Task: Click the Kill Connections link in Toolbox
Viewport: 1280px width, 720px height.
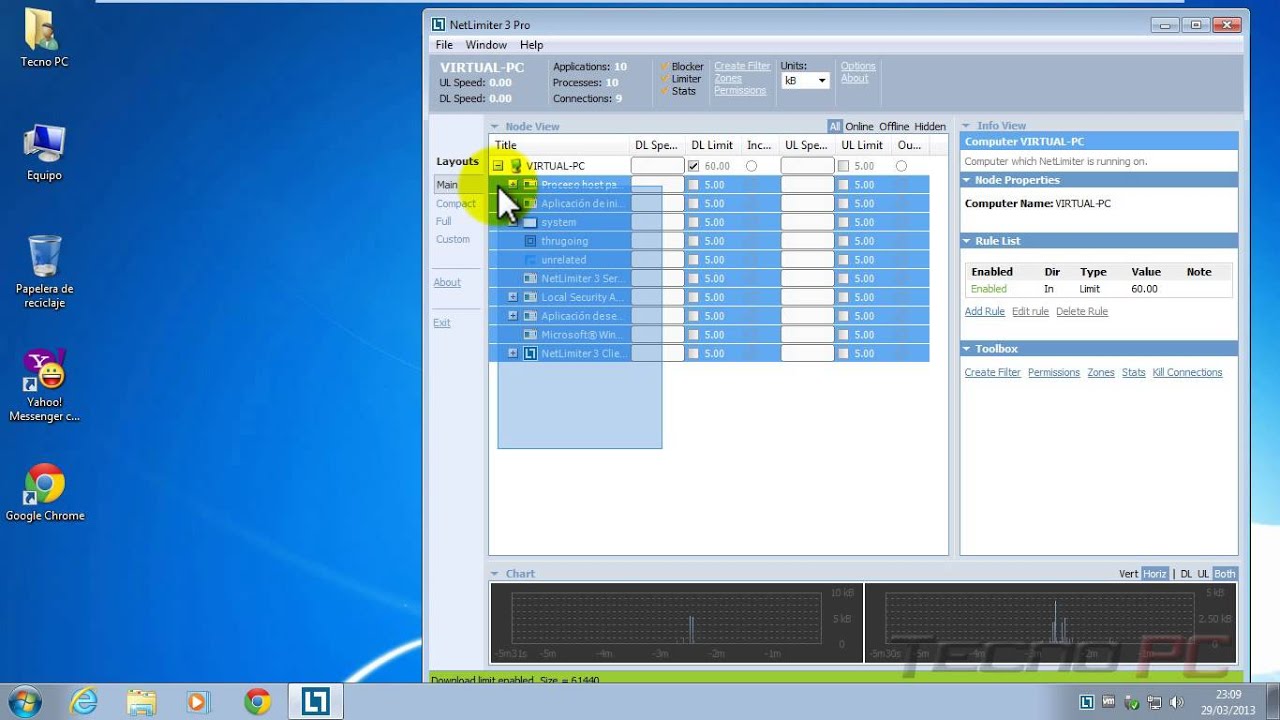Action: click(x=1187, y=373)
